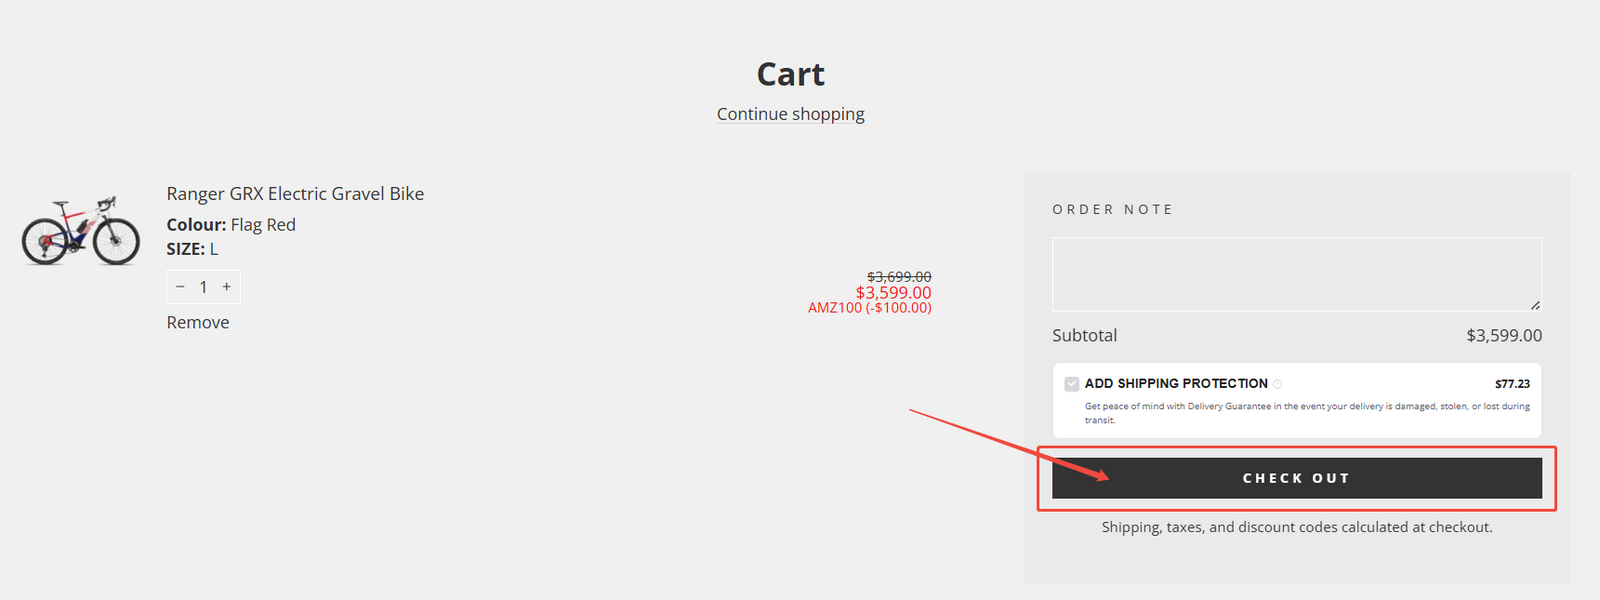The width and height of the screenshot is (1600, 600).
Task: Remove the bike from the cart
Action: pyautogui.click(x=198, y=322)
